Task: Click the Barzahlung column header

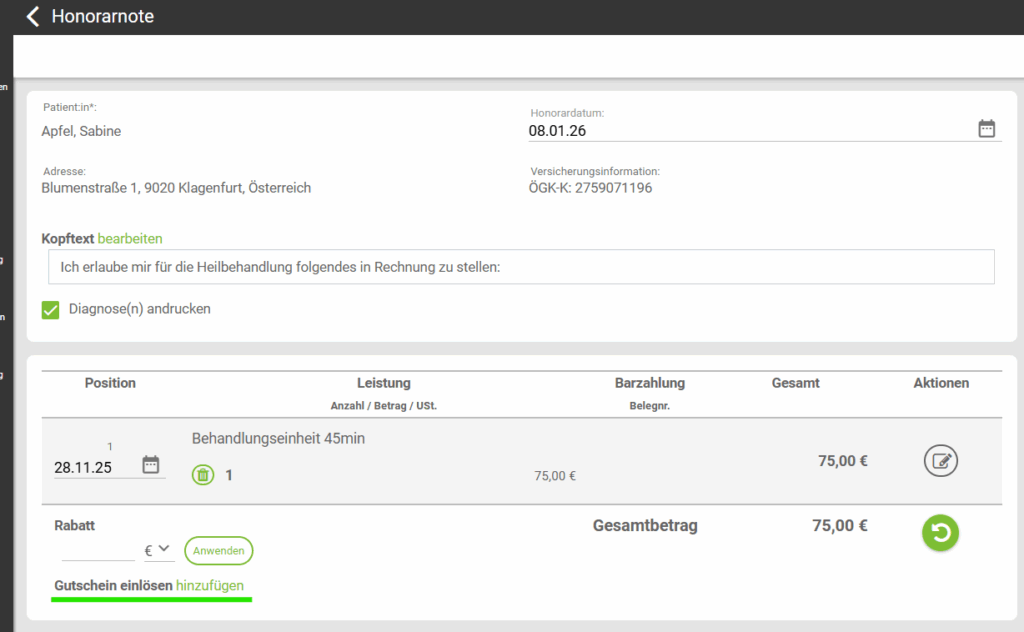Action: [649, 383]
